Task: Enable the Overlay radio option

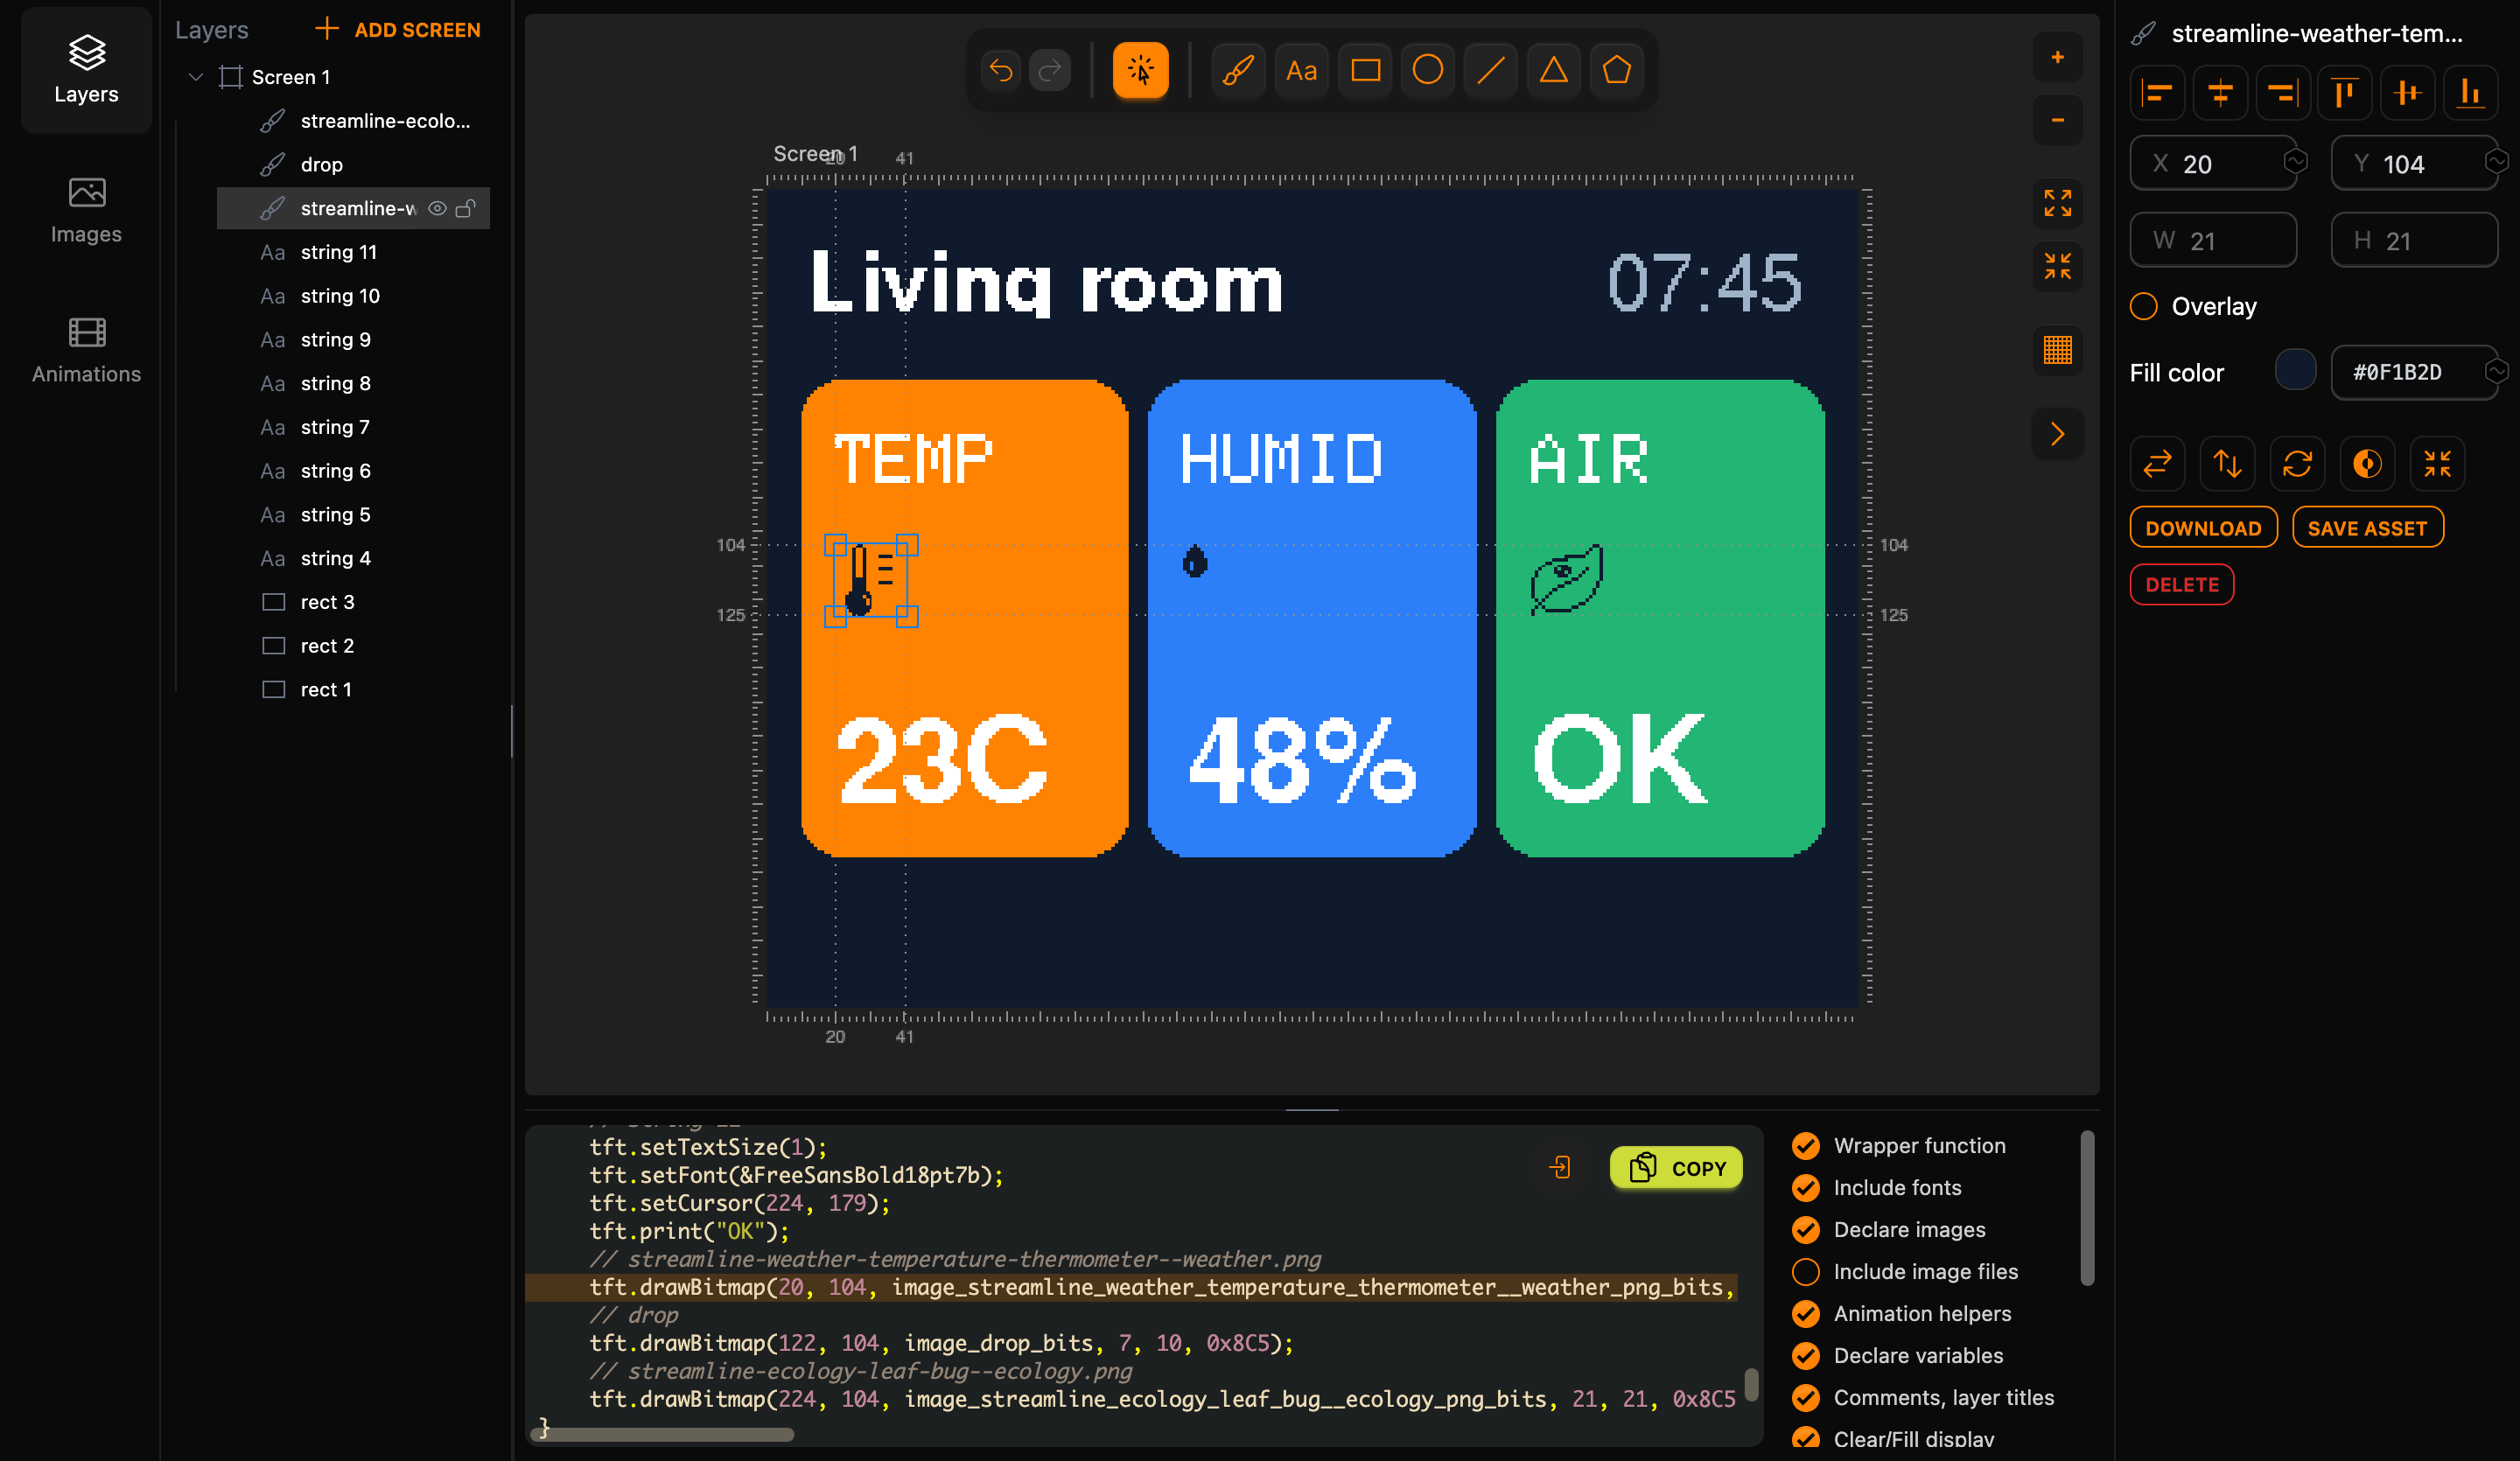Action: point(2143,306)
